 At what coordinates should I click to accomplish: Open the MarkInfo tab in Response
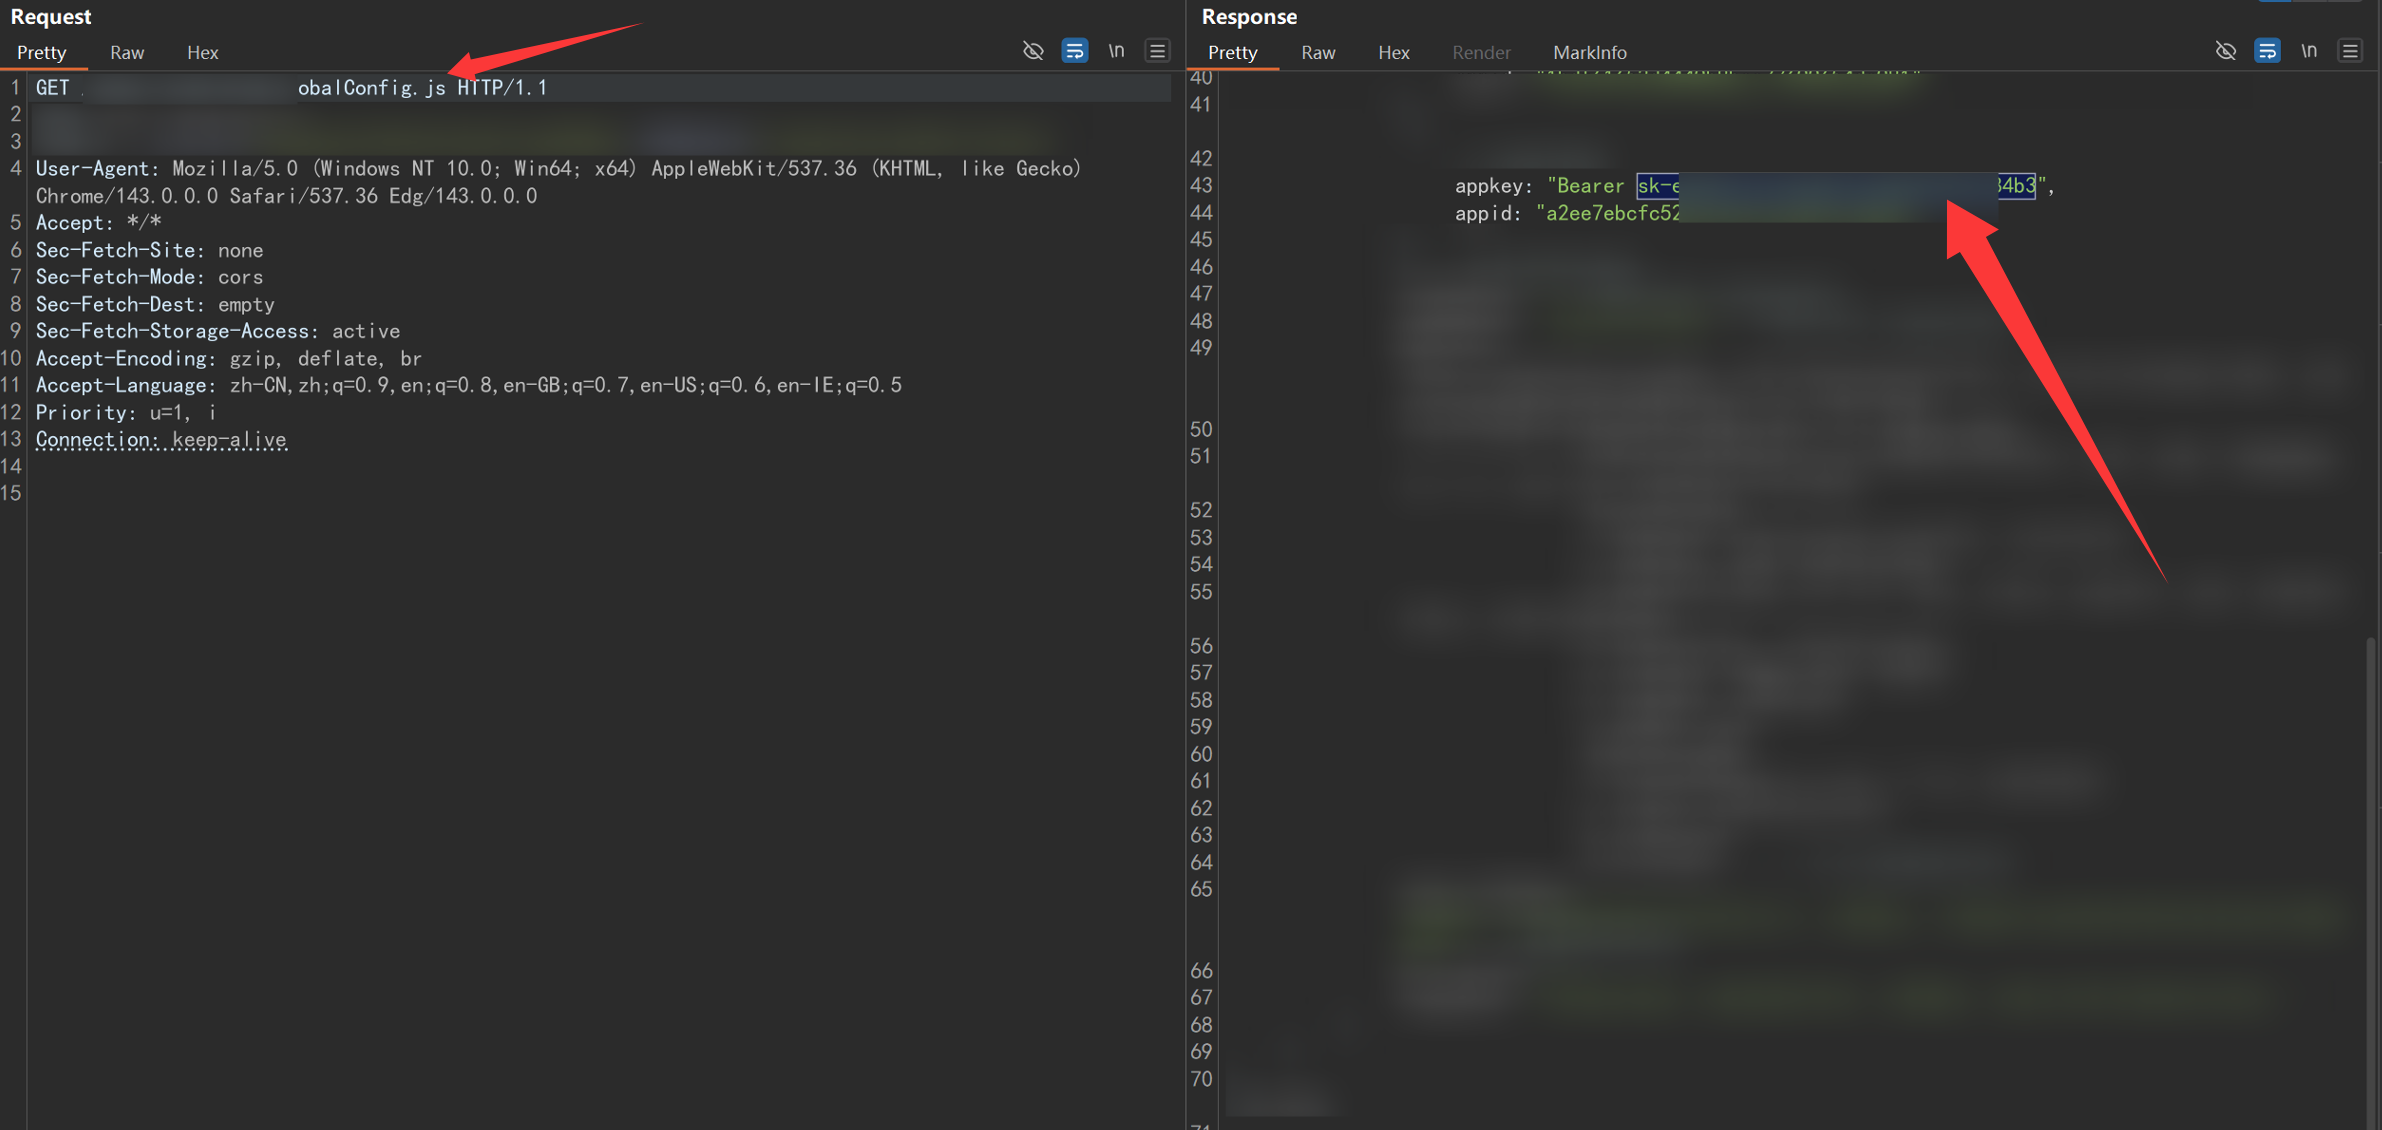[1589, 52]
